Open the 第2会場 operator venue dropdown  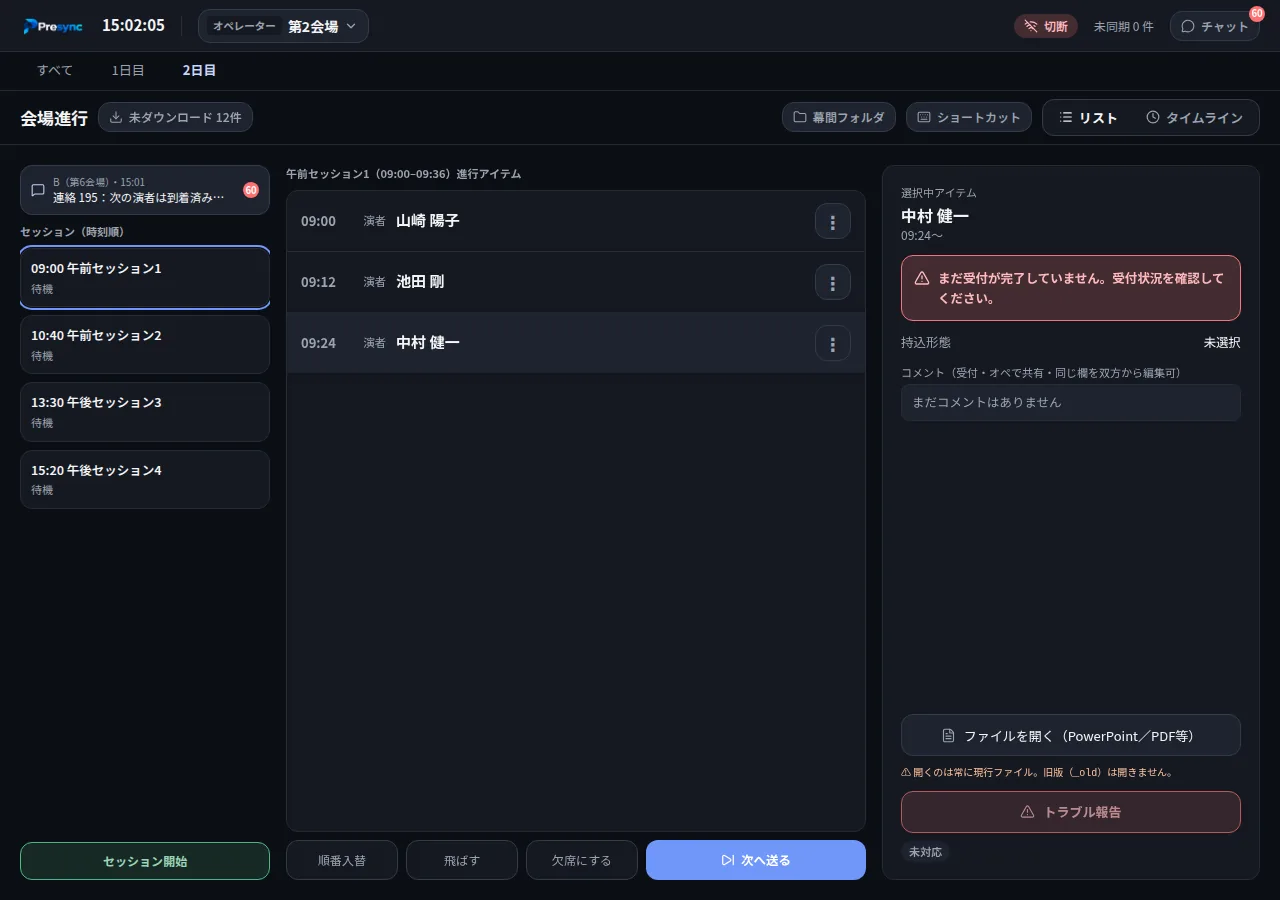(283, 26)
